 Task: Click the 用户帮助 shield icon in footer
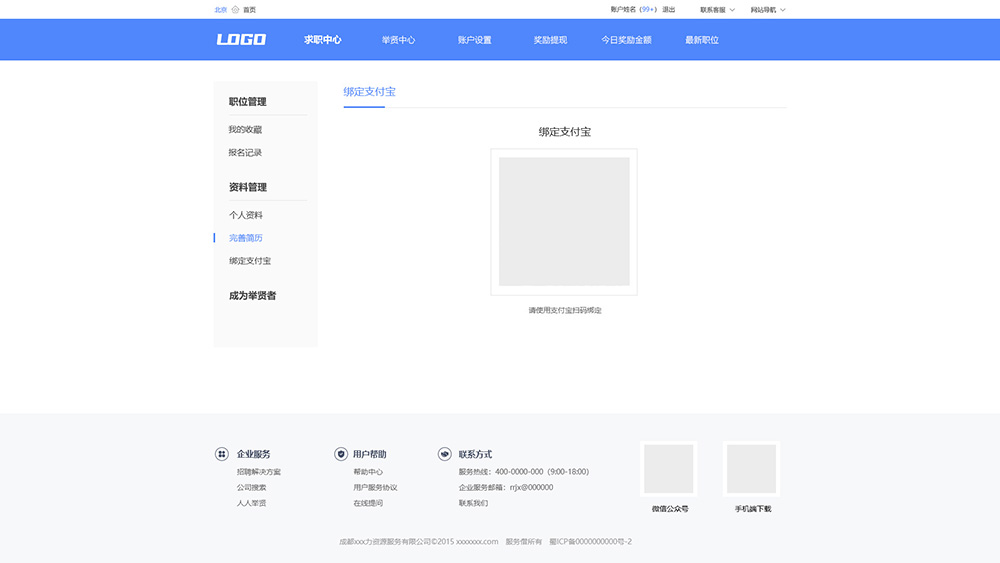coord(341,454)
